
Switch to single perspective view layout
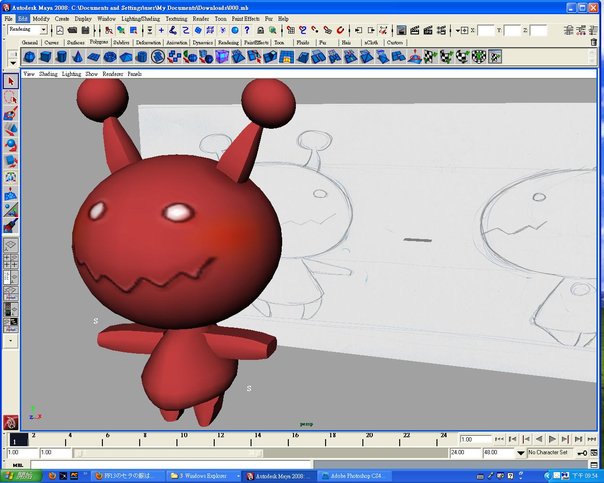[x=11, y=244]
